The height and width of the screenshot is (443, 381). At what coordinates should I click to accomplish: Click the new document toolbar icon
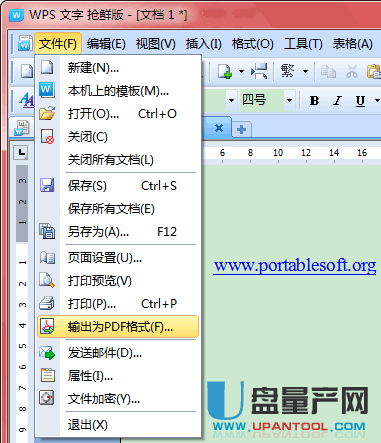coord(27,71)
